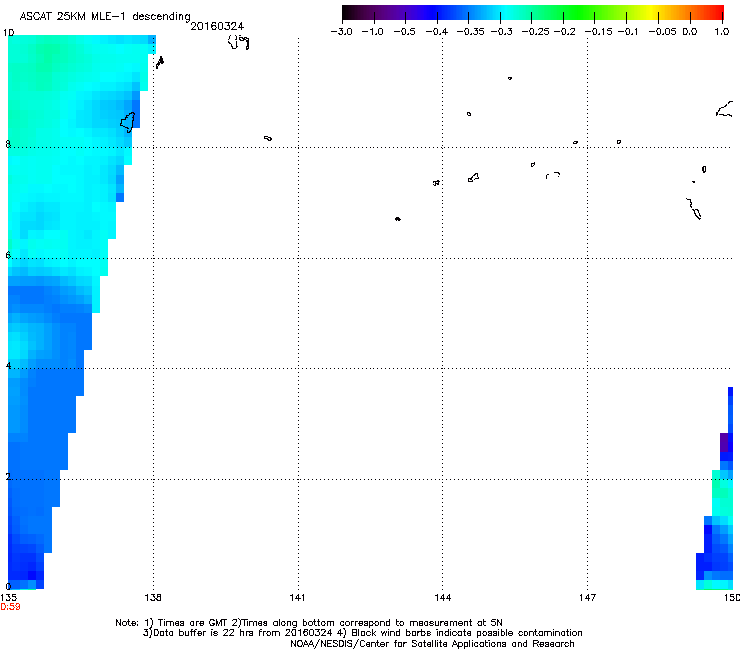Click the longitude label 141
This screenshot has width=740, height=650.
click(x=297, y=598)
